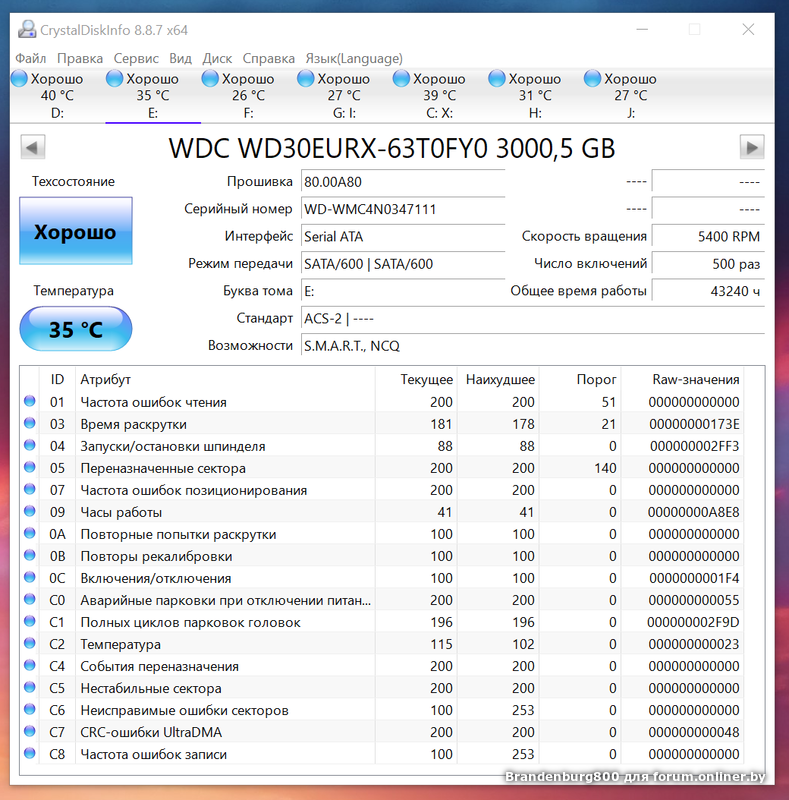
Task: Select raw value 000000002F9D
Action: pyautogui.click(x=694, y=622)
